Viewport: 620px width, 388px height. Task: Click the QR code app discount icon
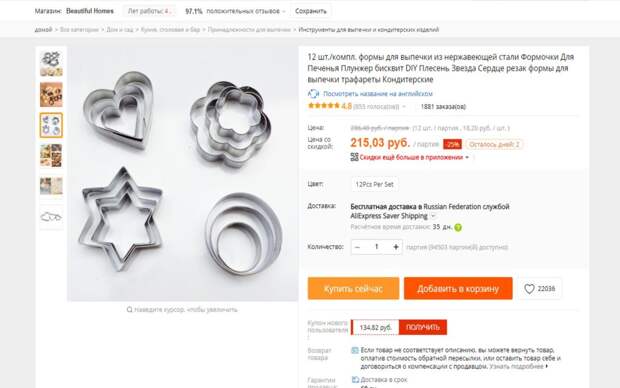pos(354,157)
